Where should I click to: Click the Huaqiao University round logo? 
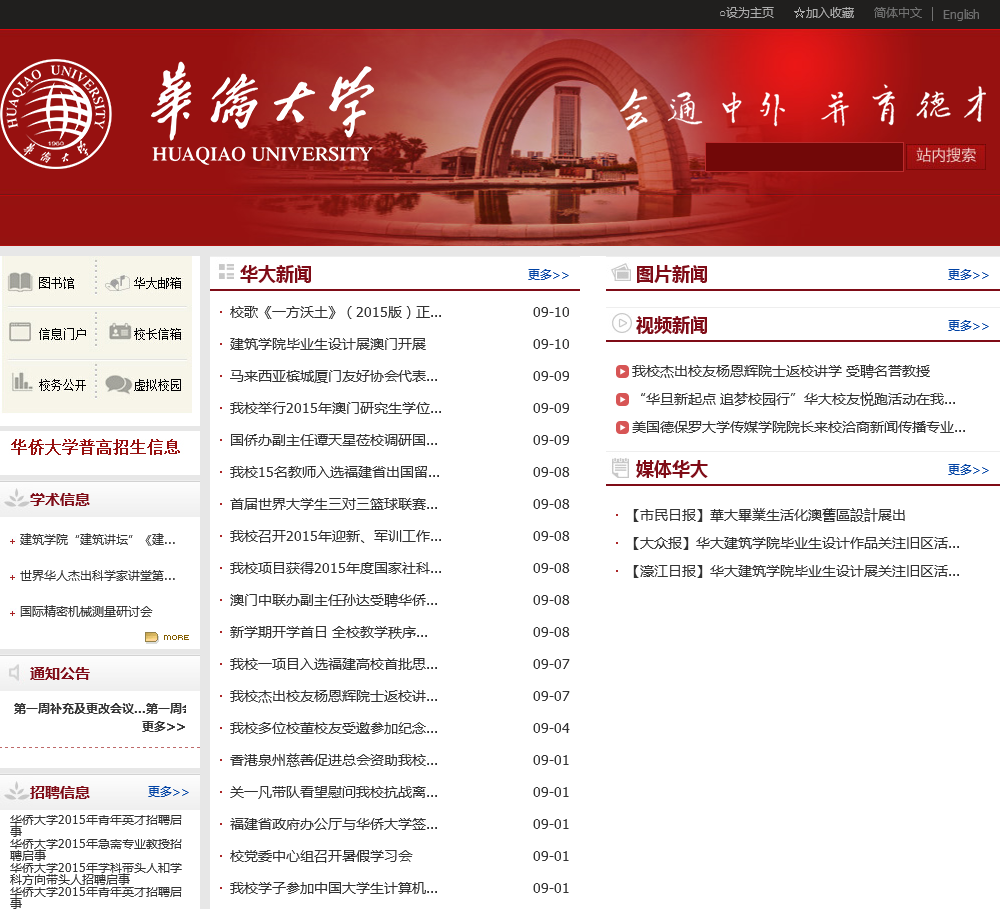click(x=56, y=114)
